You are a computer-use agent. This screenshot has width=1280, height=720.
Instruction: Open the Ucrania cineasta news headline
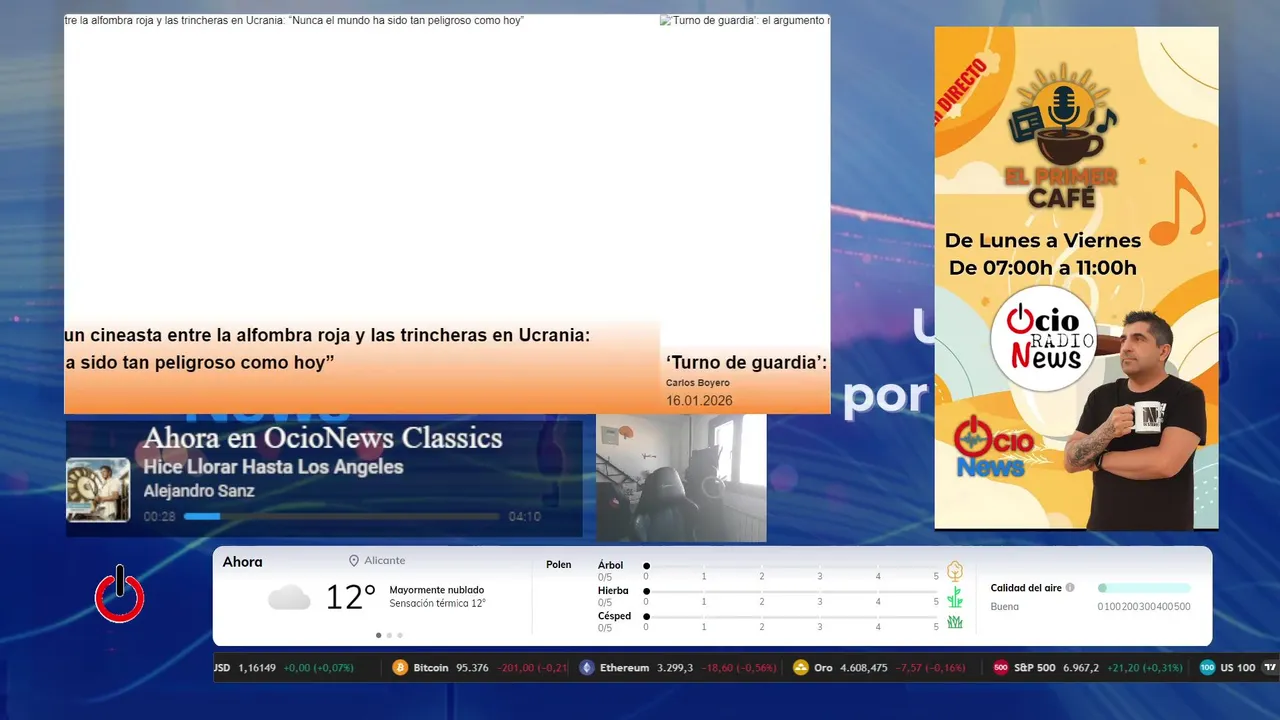pos(327,349)
